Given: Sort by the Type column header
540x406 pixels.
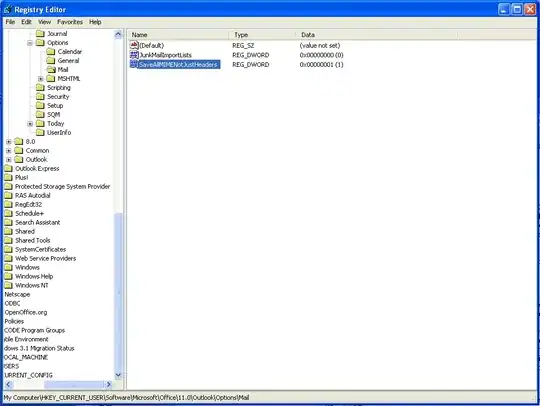Looking at the screenshot, I should point(262,35).
